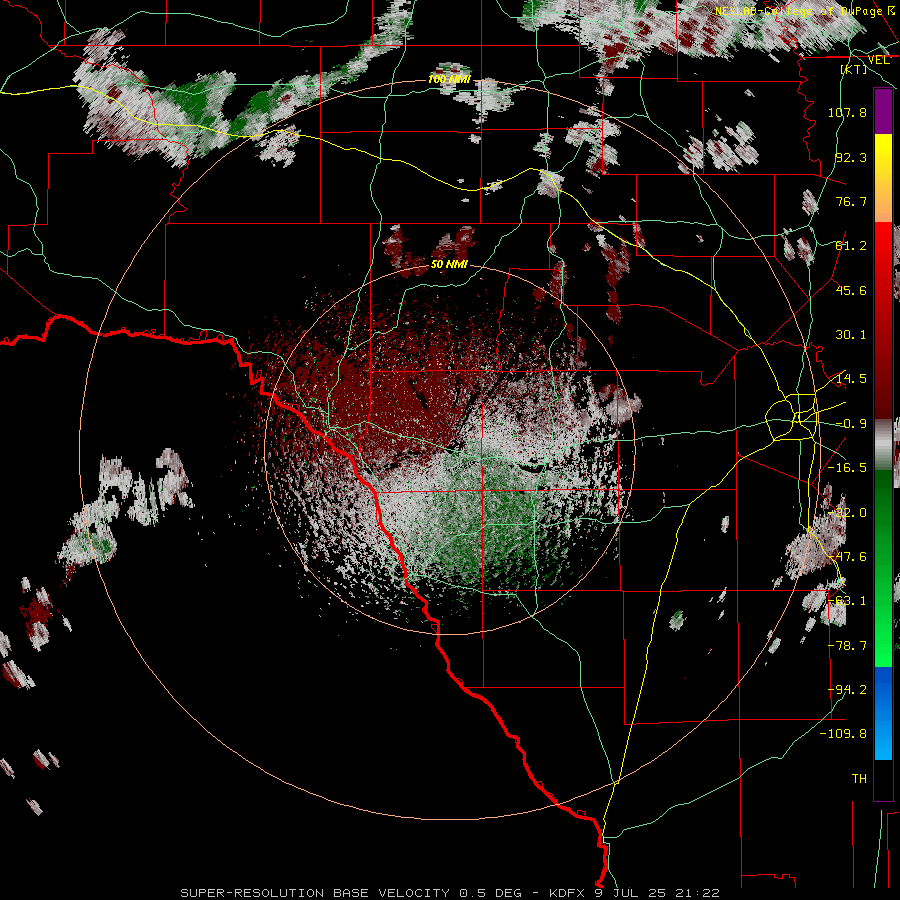
Task: Click the NEXLAB-College of DuPage credit text
Action: [x=804, y=11]
